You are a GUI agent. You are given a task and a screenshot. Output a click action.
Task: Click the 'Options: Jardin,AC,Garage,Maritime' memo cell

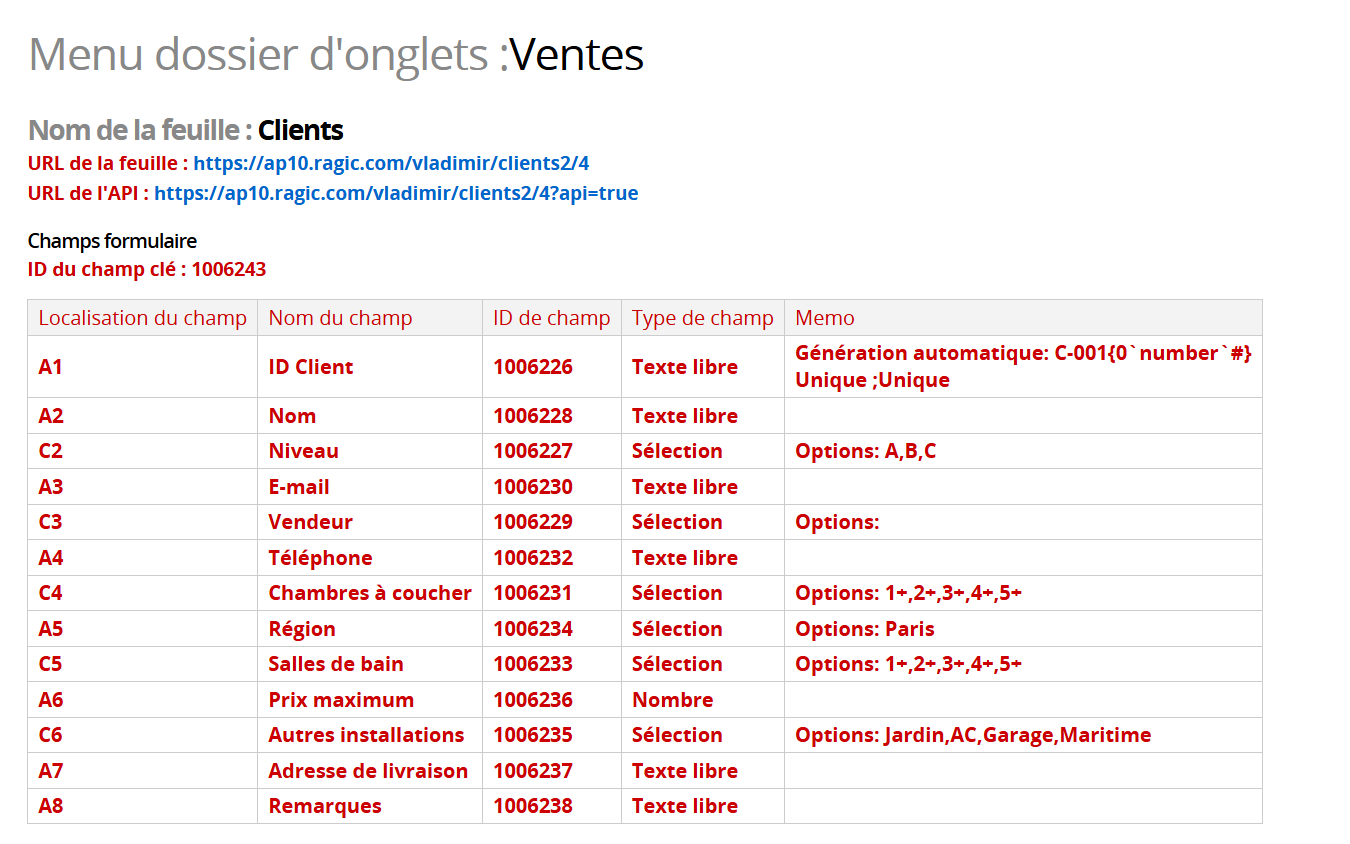tap(1023, 735)
